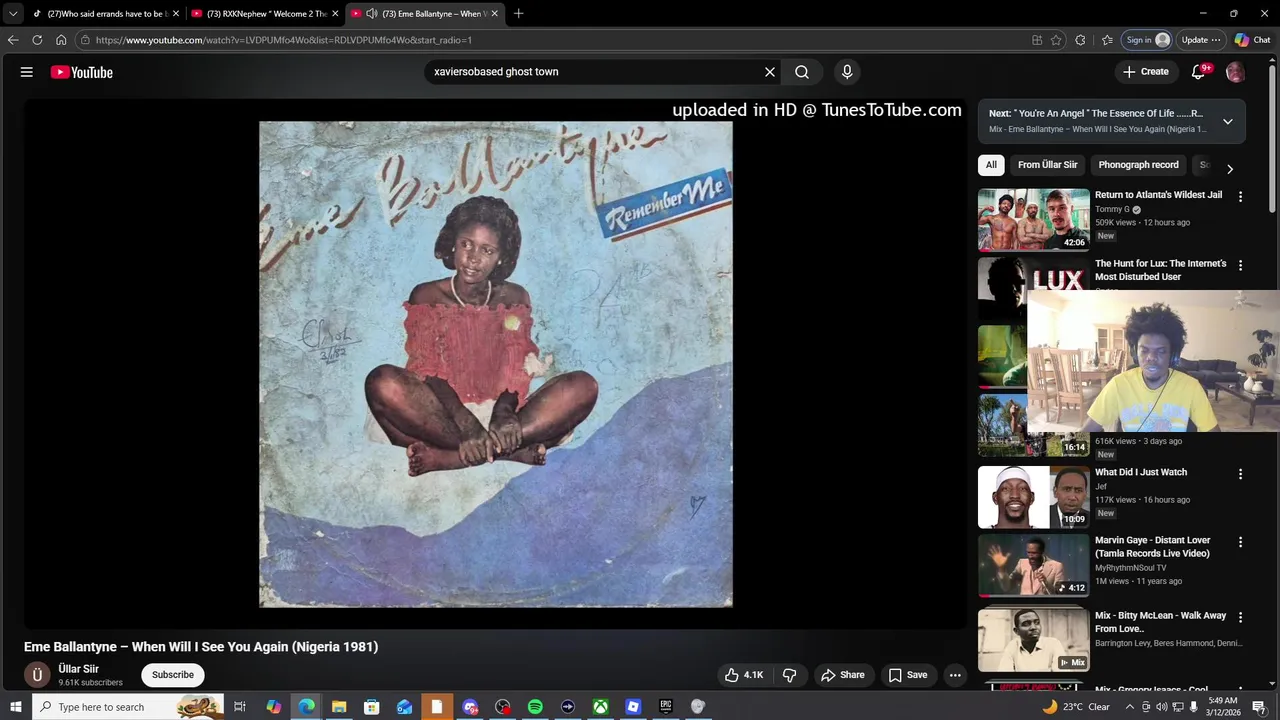
Task: Open Marvin Gaye Distant Lover thumbnail
Action: [x=1033, y=565]
